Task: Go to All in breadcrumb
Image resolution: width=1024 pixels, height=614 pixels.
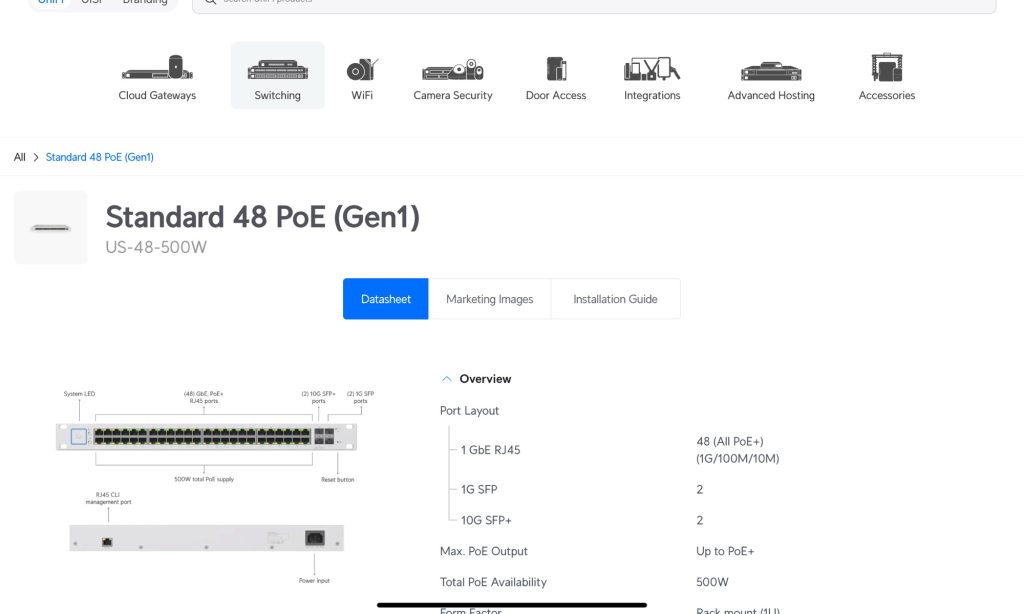Action: click(20, 157)
